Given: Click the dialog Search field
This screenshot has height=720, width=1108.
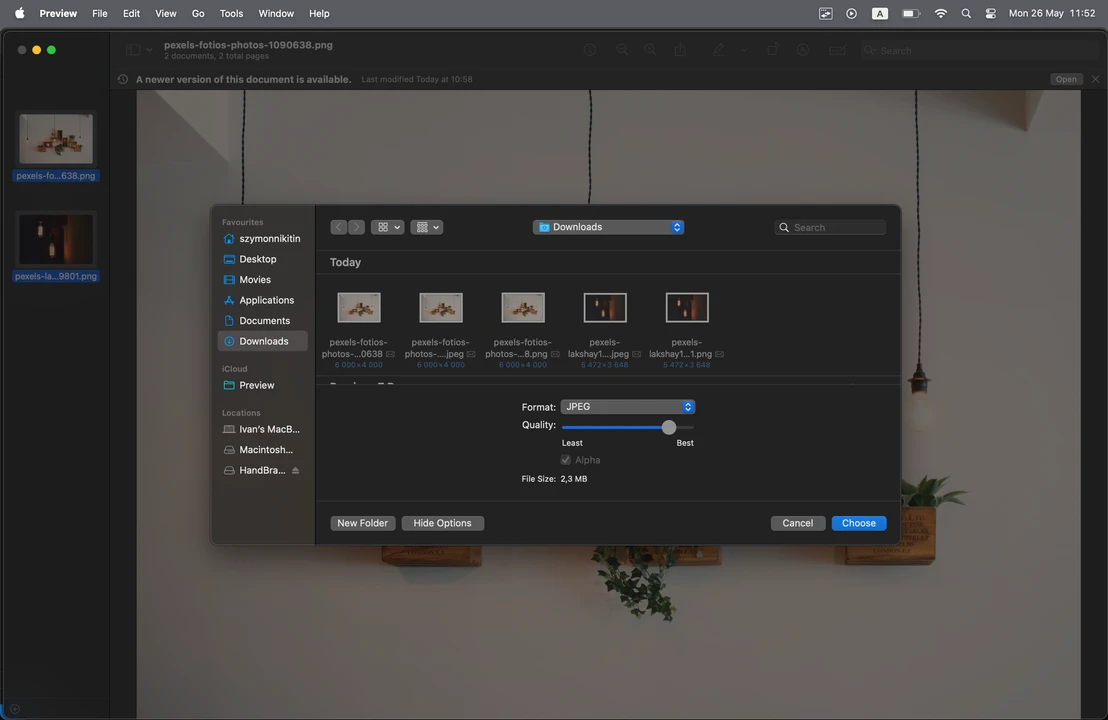Looking at the screenshot, I should pyautogui.click(x=830, y=227).
